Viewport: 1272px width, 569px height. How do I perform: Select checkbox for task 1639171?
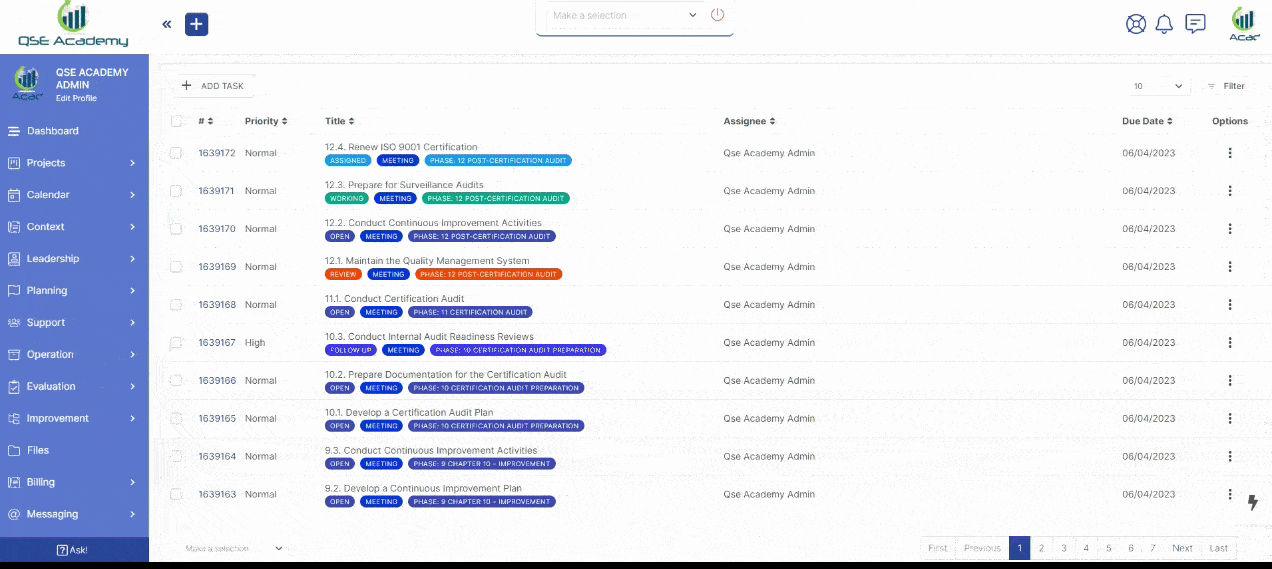pyautogui.click(x=176, y=191)
